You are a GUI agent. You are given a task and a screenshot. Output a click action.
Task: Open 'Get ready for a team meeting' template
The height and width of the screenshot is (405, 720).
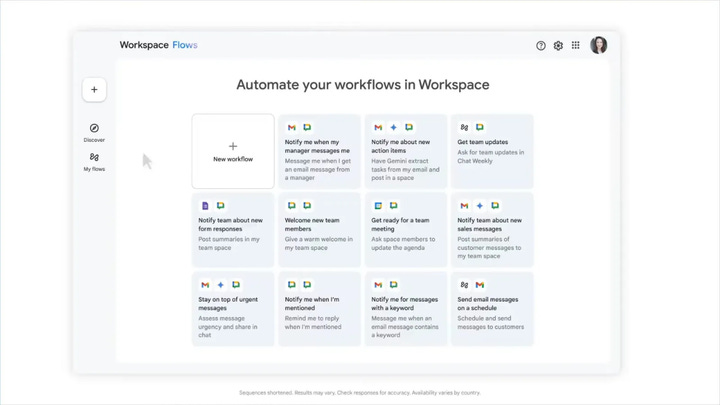click(405, 230)
